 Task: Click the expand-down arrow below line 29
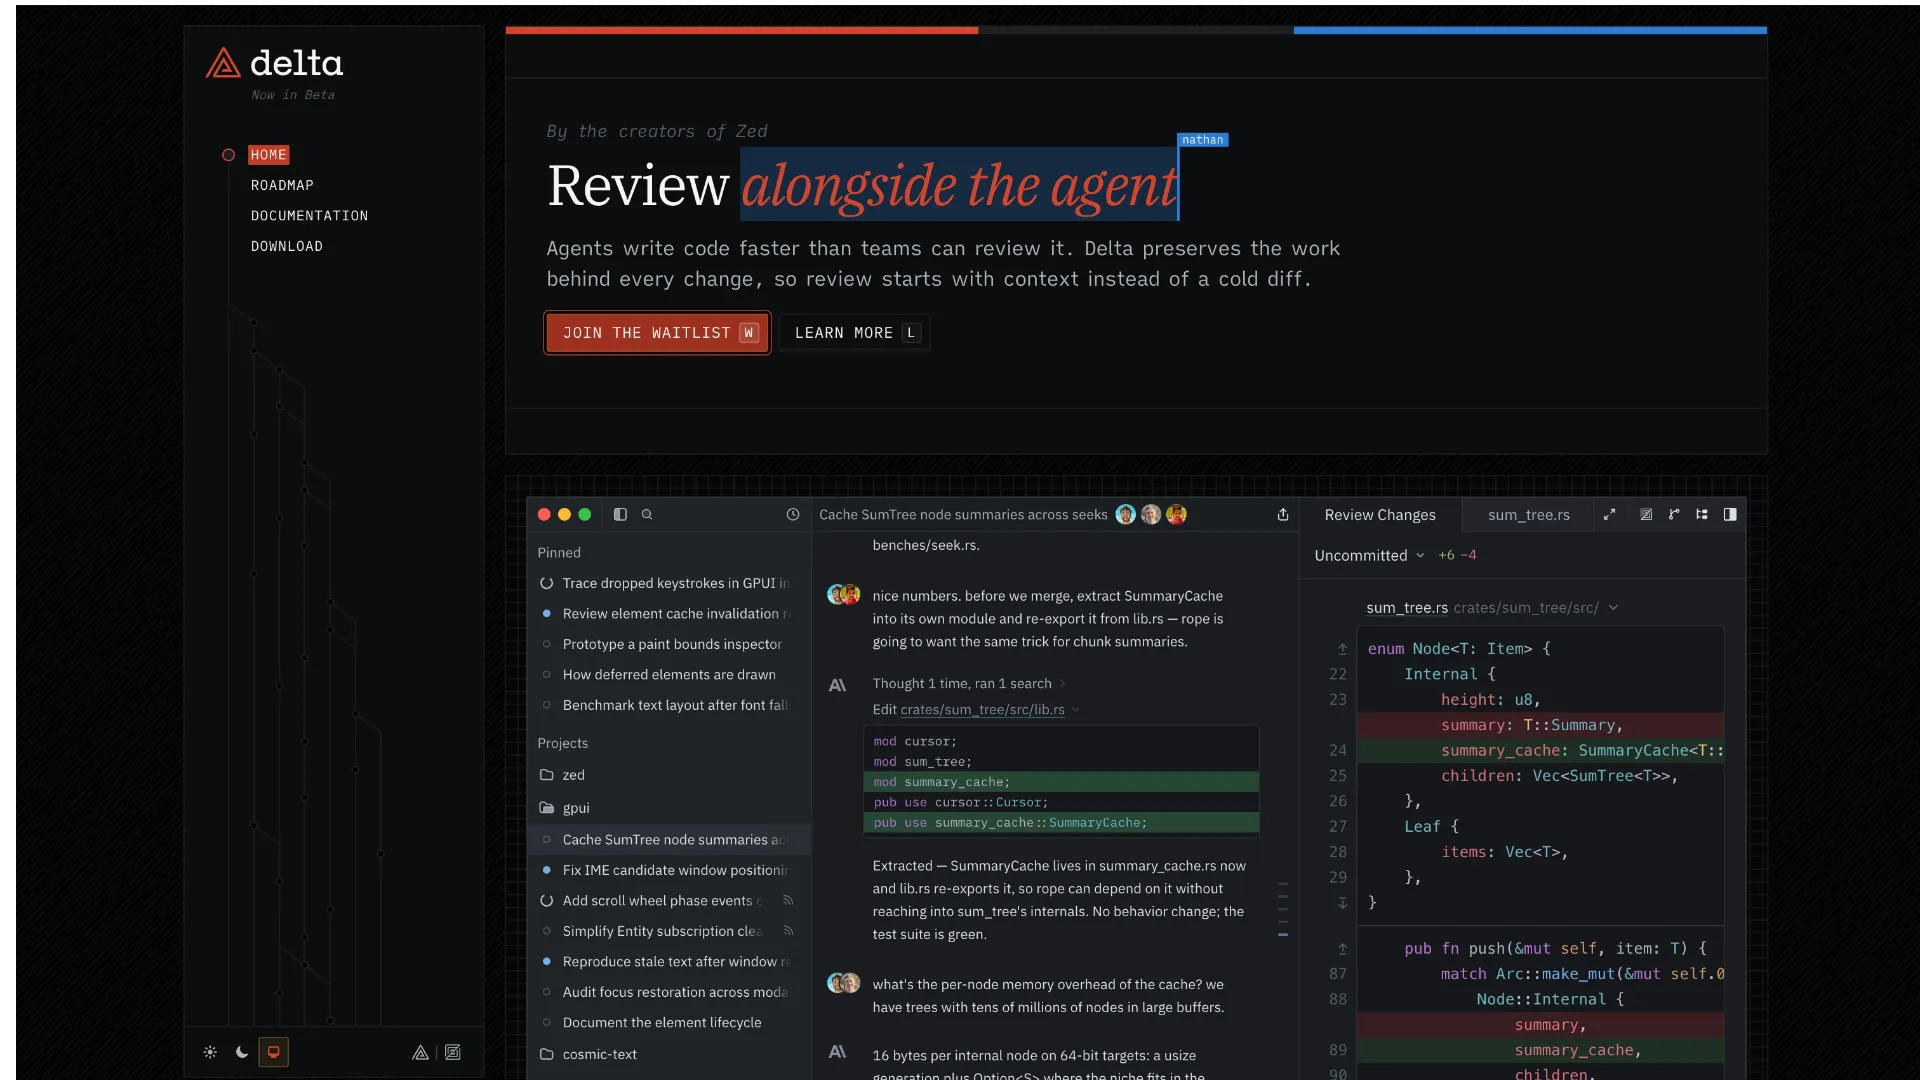coord(1343,903)
